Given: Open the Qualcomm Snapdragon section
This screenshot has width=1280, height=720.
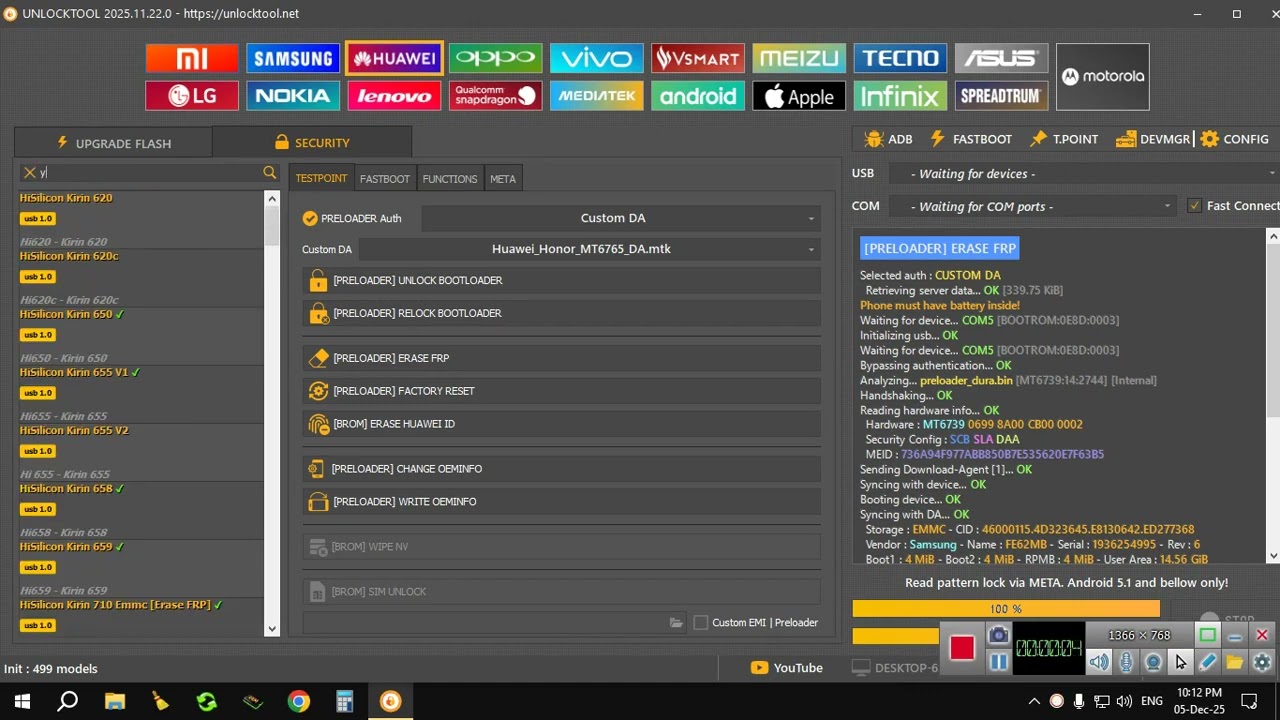Looking at the screenshot, I should tap(496, 96).
